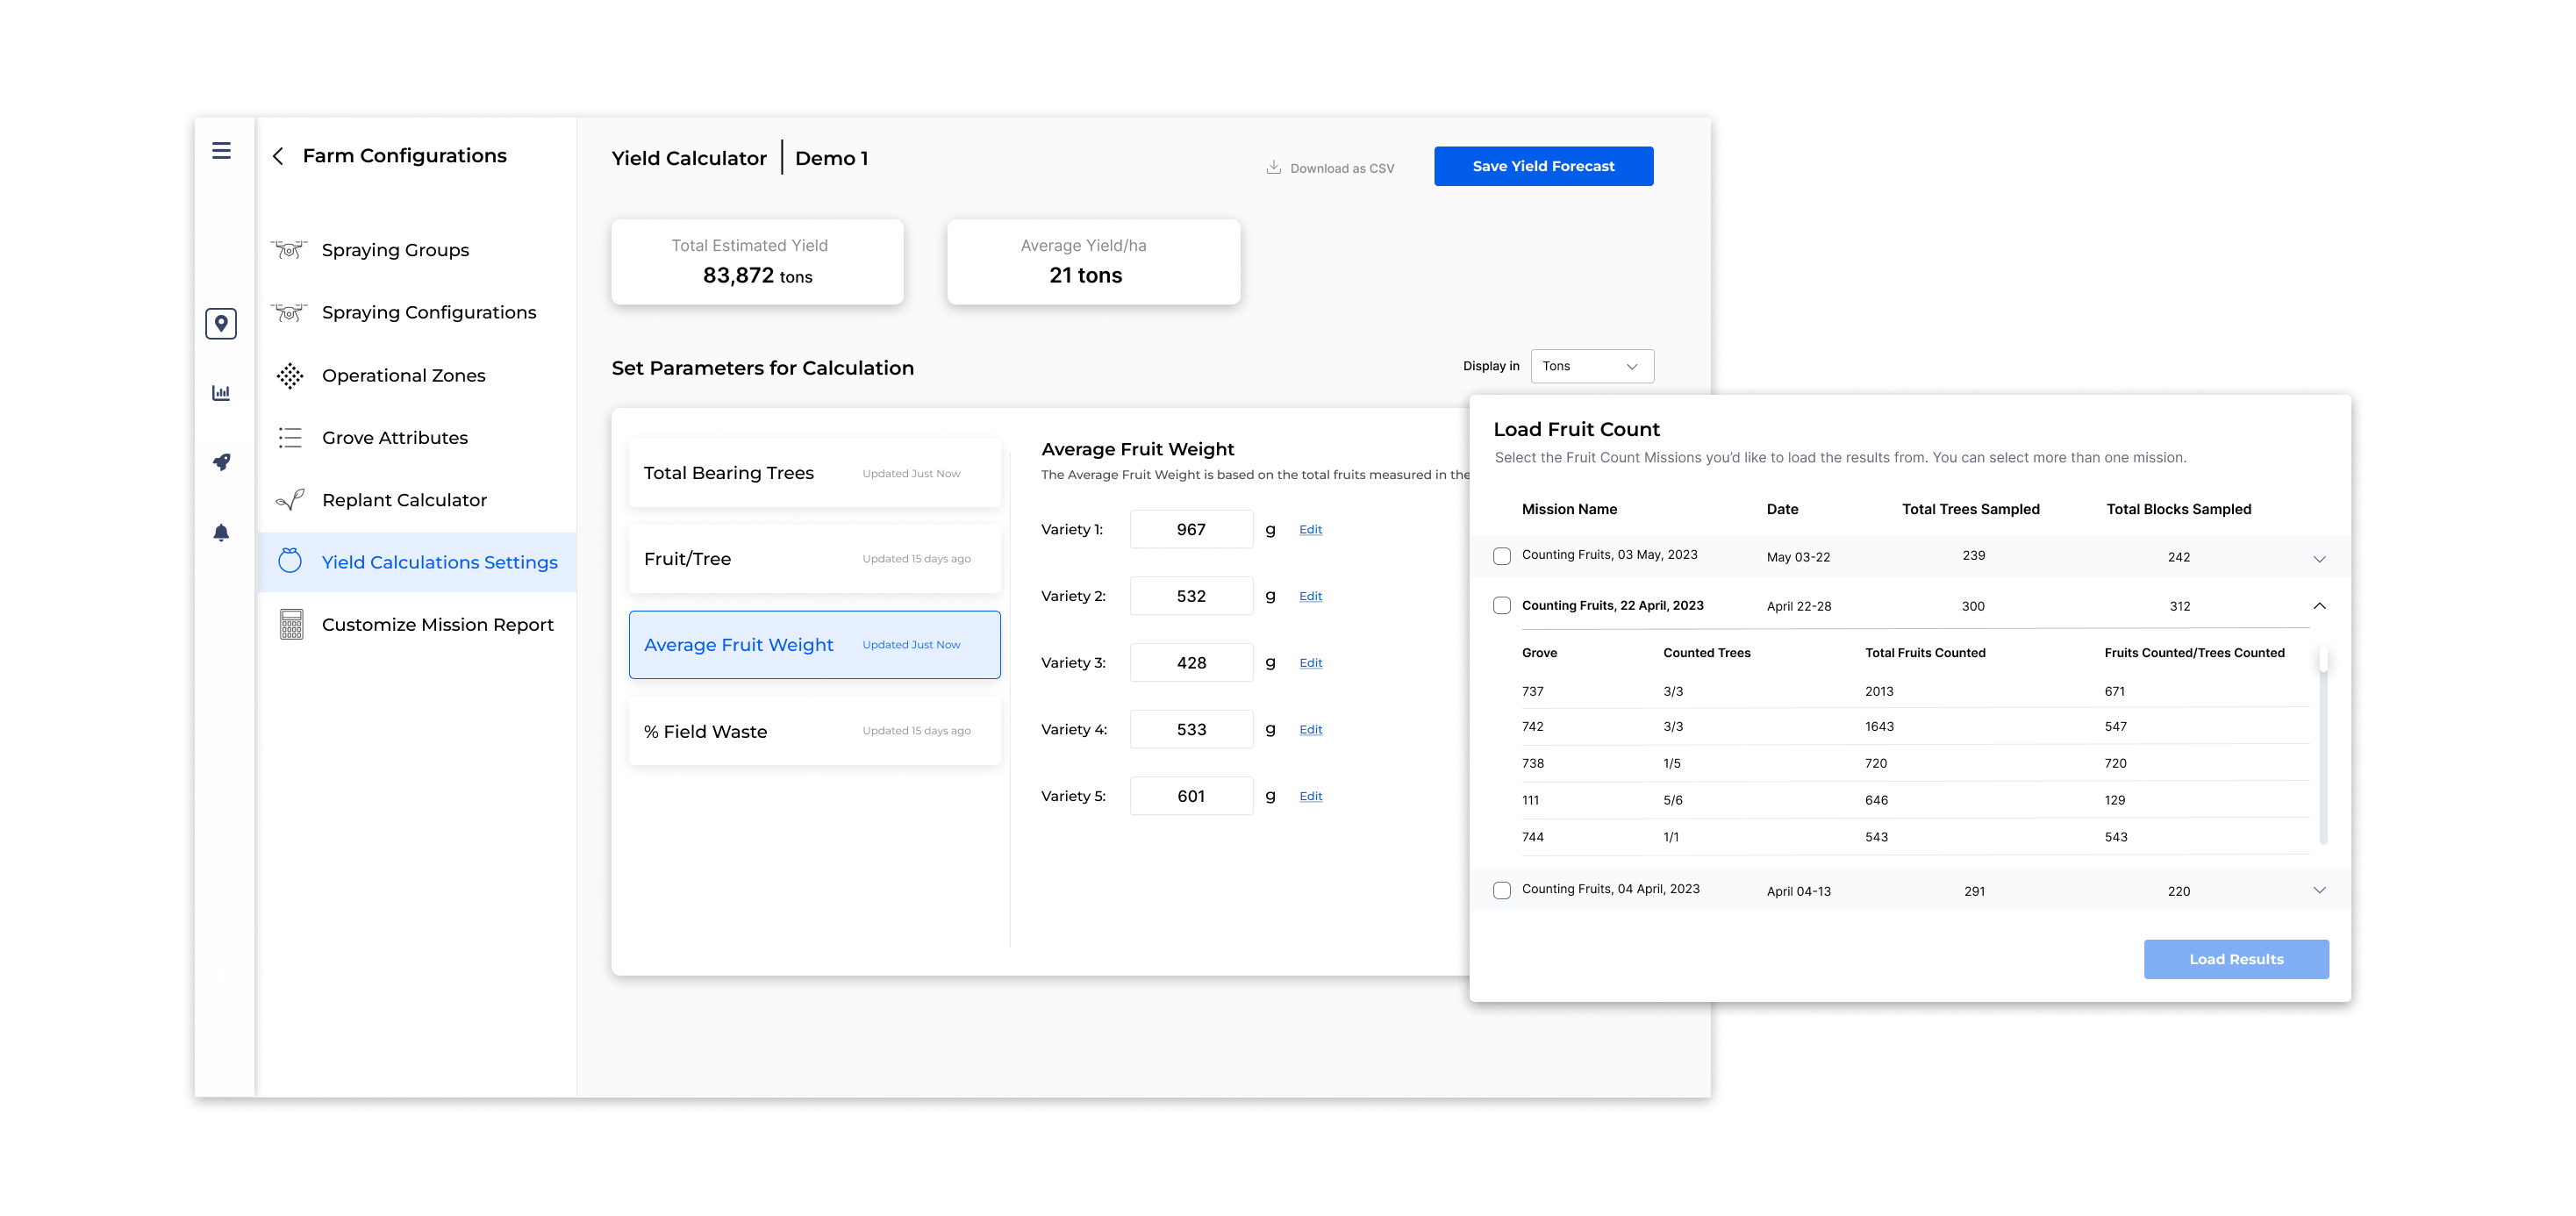Select the map location icon in left rail
This screenshot has width=2576, height=1216.
click(221, 323)
